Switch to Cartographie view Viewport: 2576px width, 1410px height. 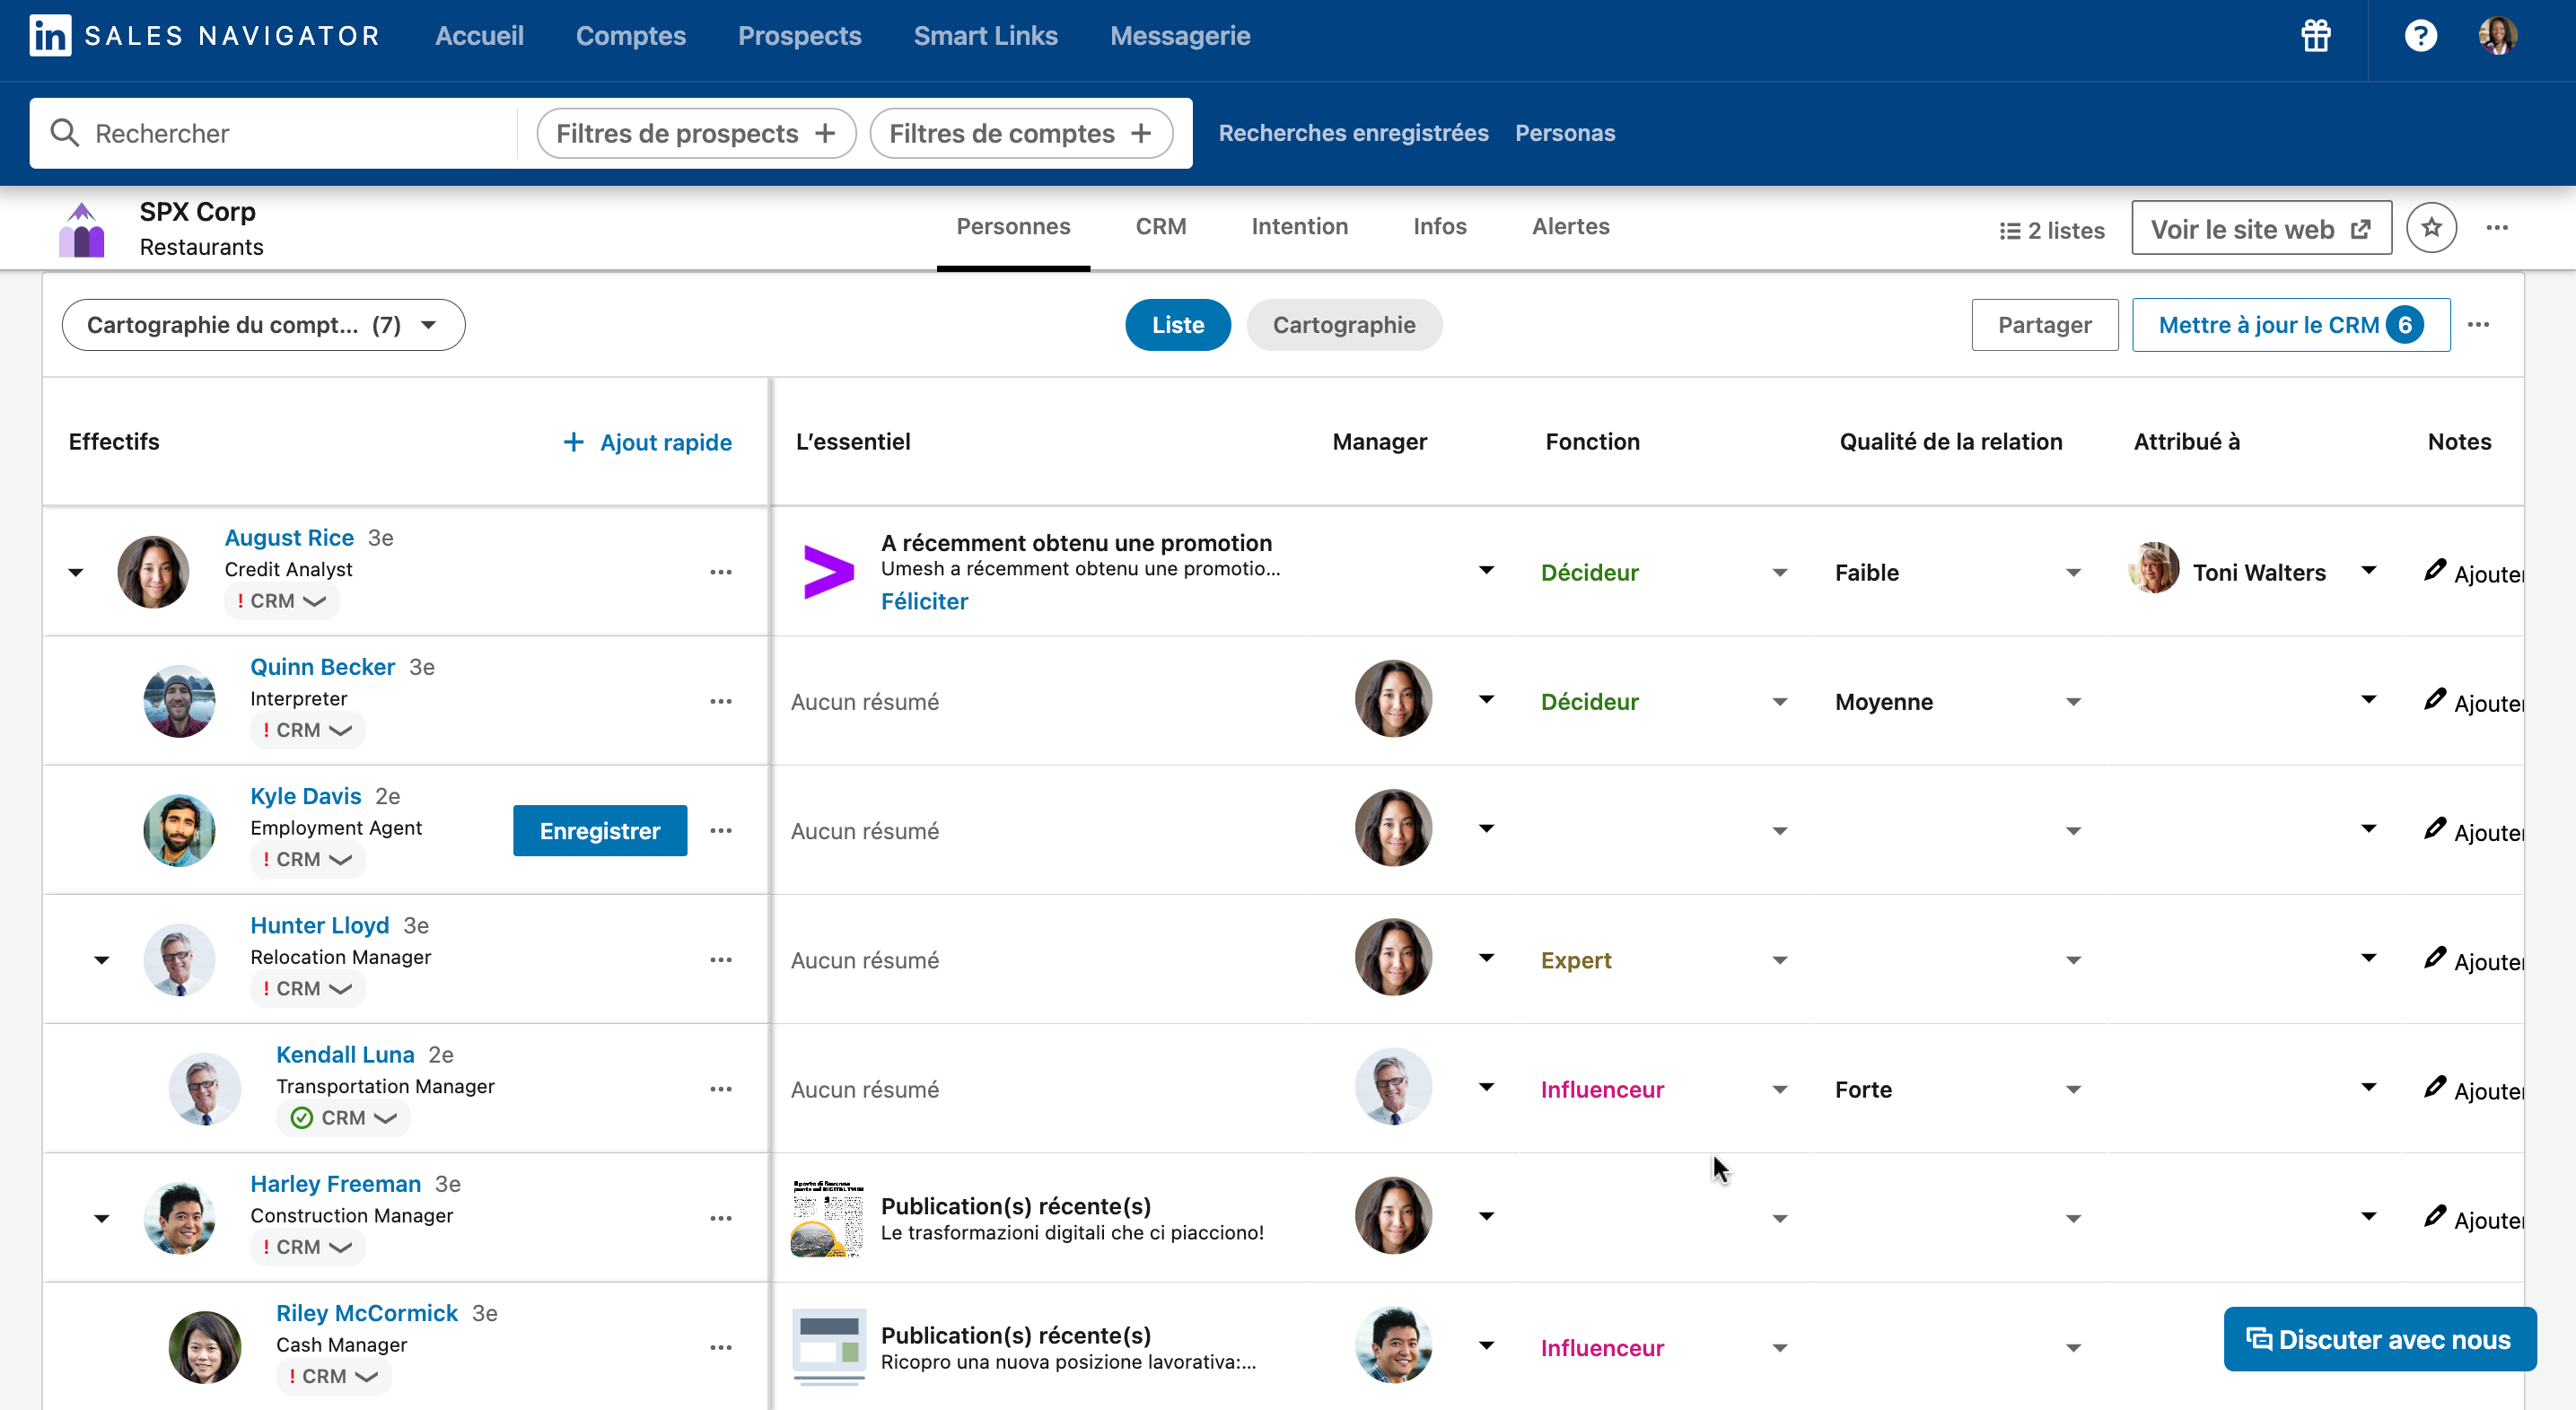click(1343, 325)
